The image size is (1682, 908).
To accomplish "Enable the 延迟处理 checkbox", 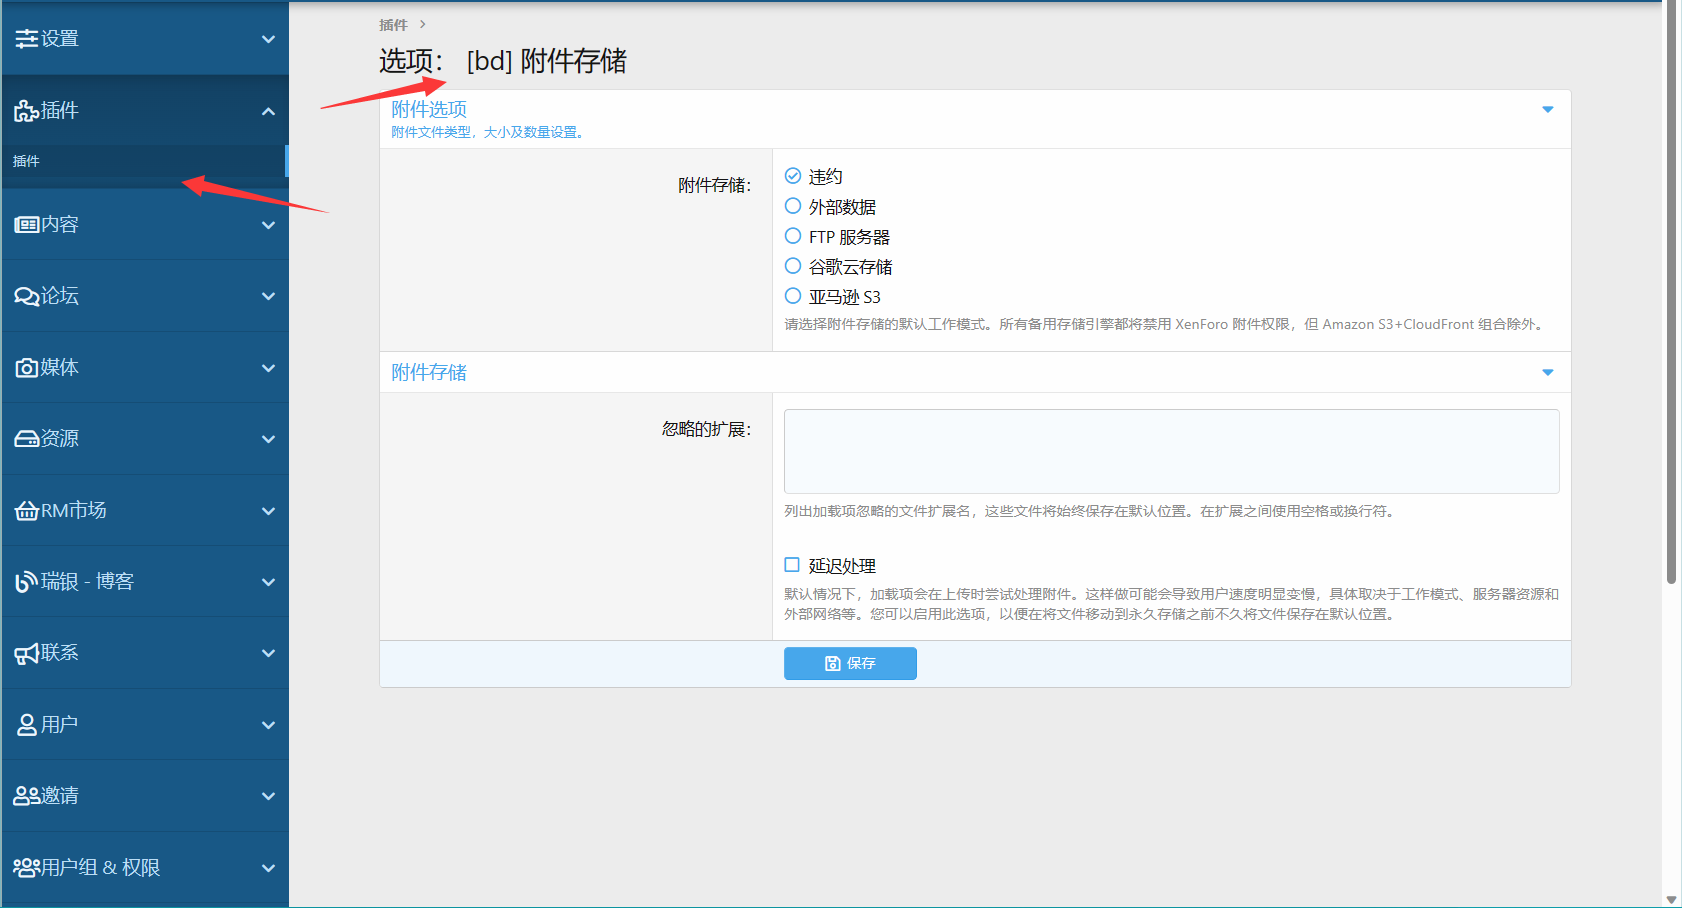I will (x=792, y=565).
